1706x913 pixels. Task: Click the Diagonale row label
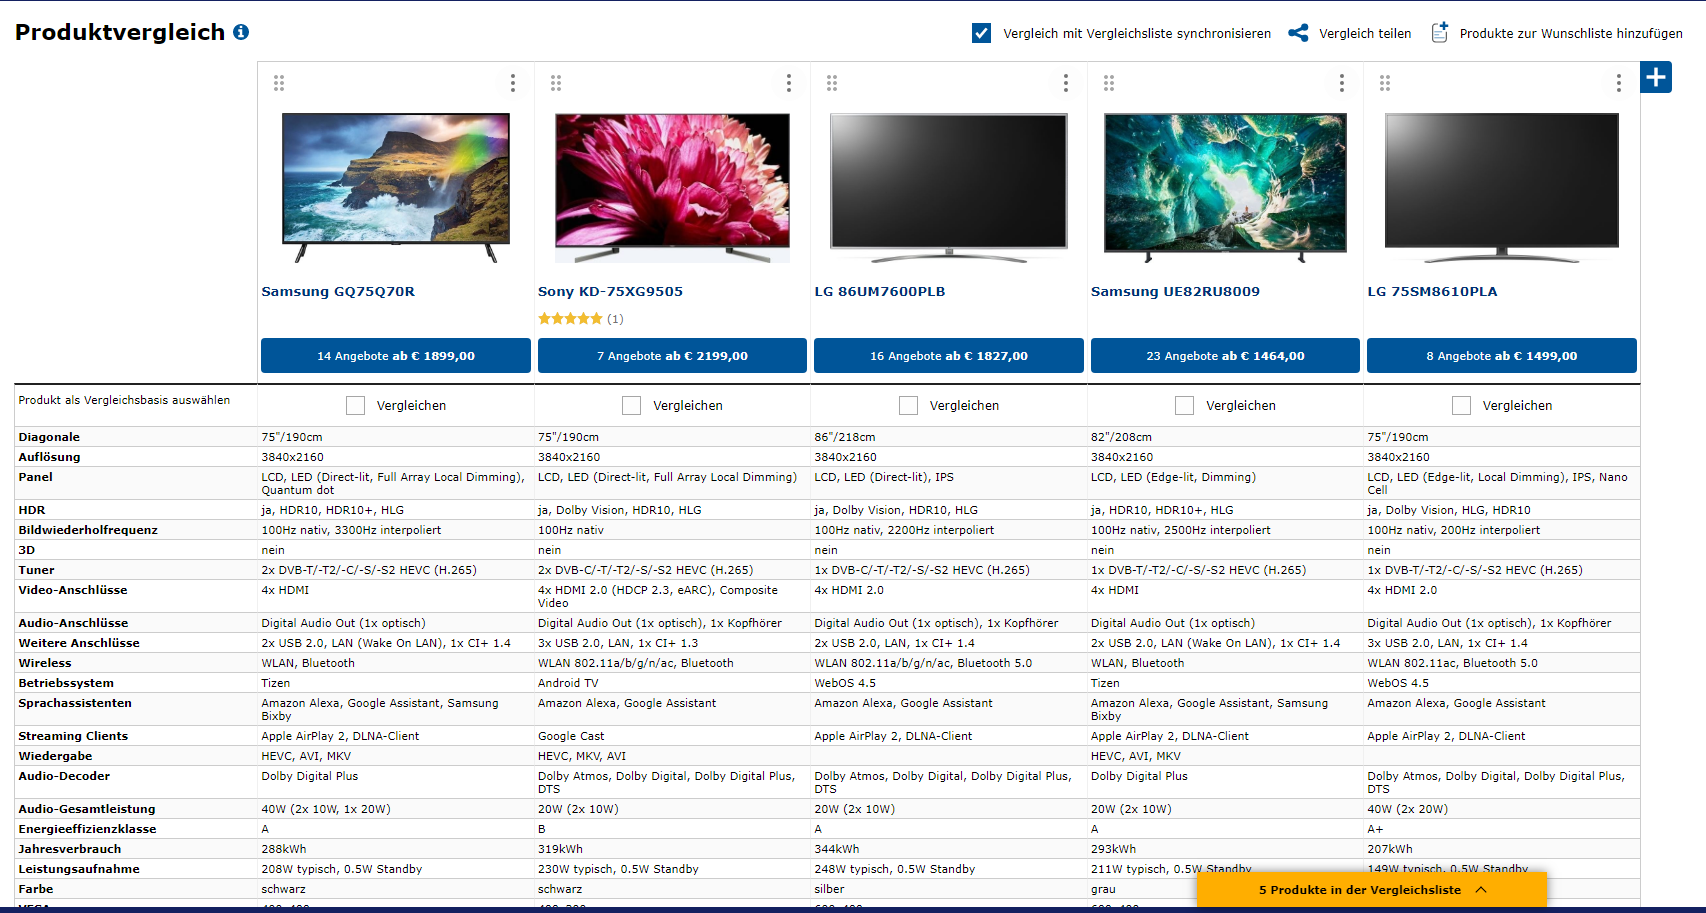(x=49, y=437)
